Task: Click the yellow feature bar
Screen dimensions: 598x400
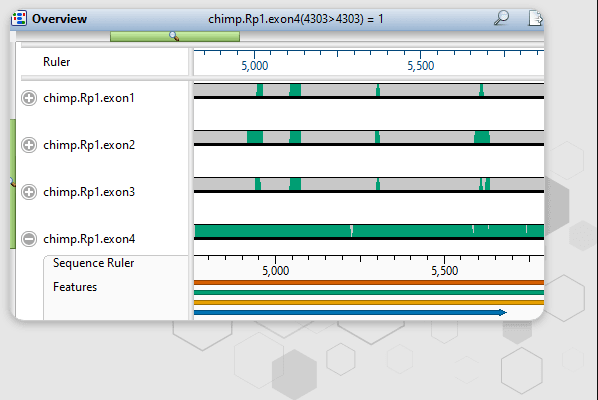Action: 369,302
